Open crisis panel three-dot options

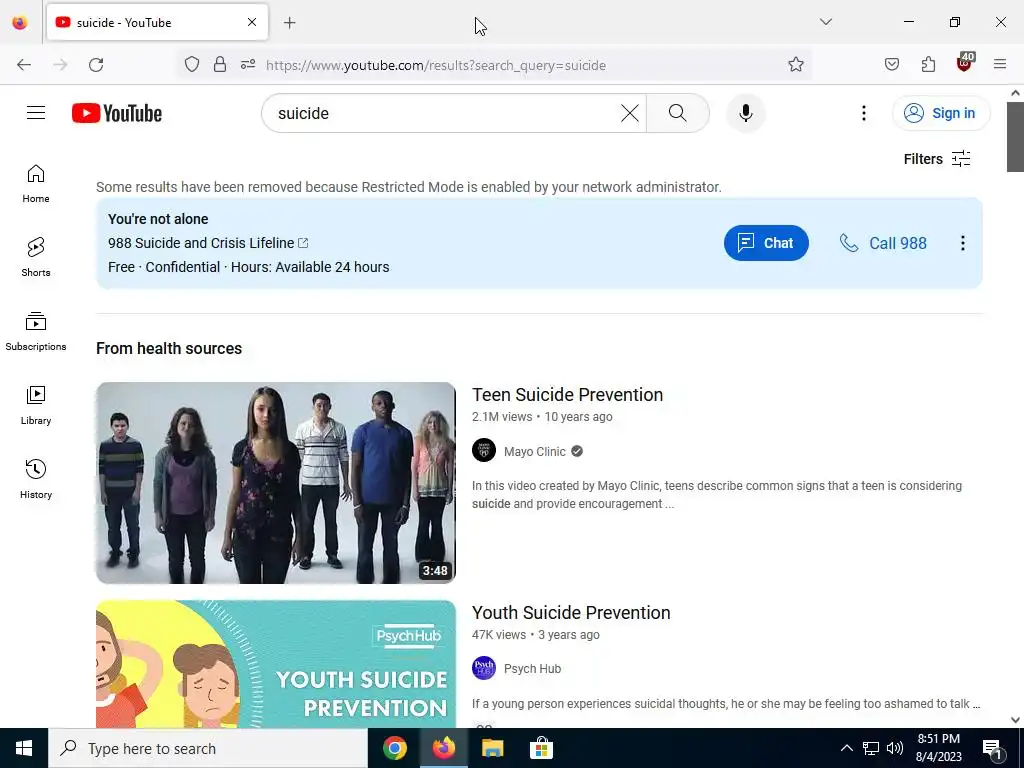[963, 243]
